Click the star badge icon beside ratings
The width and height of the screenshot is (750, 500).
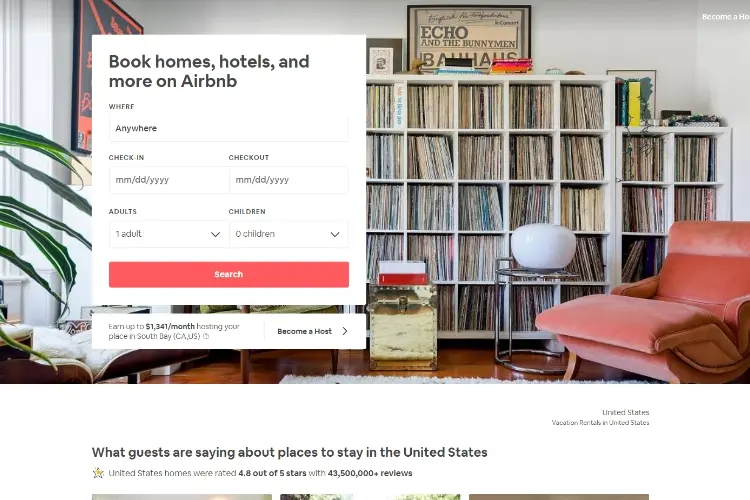click(x=98, y=473)
